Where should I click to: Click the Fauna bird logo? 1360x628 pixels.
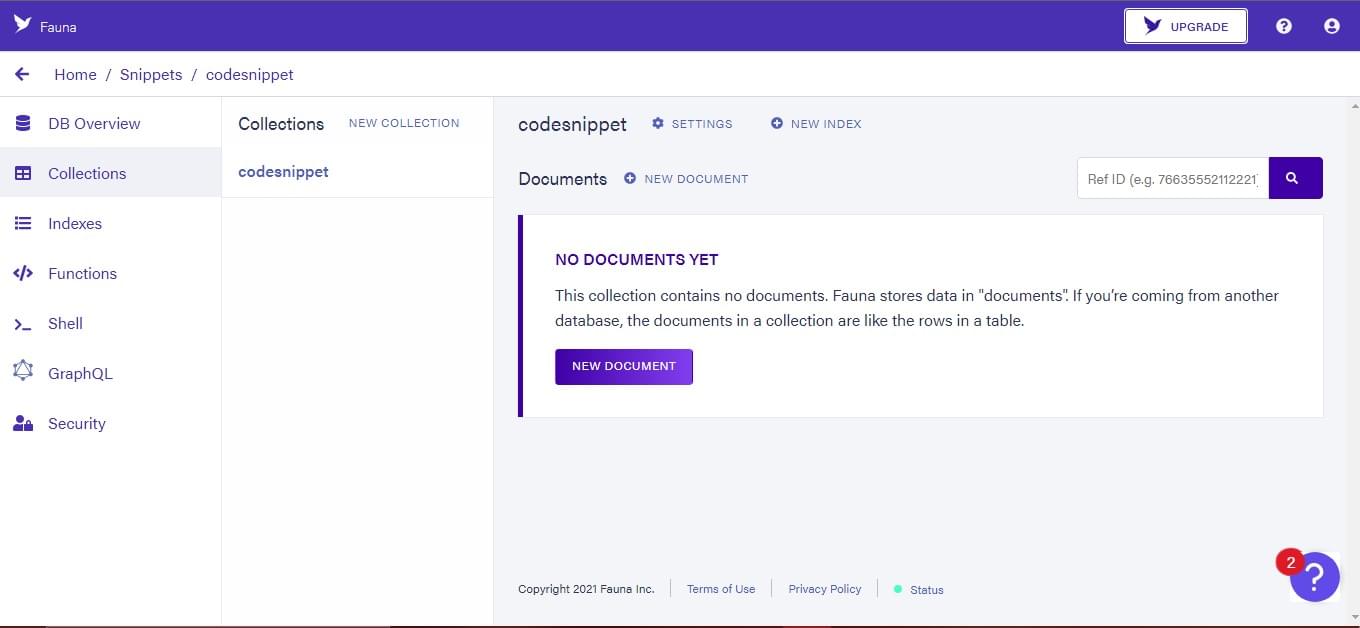coord(22,24)
